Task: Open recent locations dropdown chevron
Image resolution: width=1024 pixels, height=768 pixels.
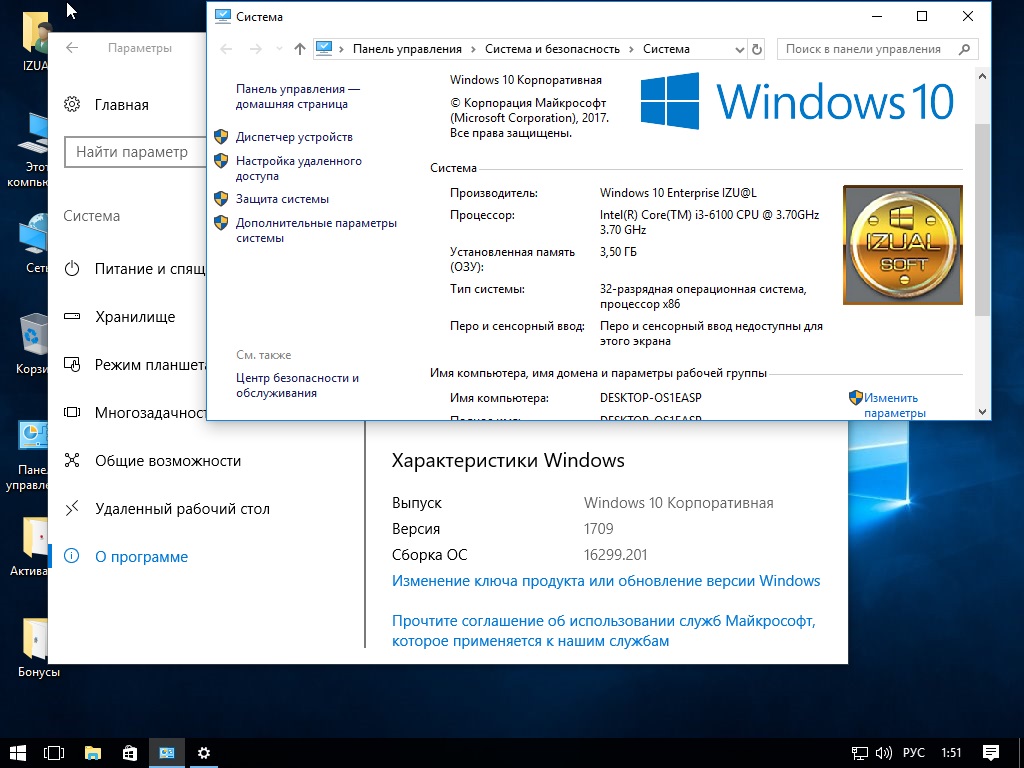Action: click(x=280, y=49)
